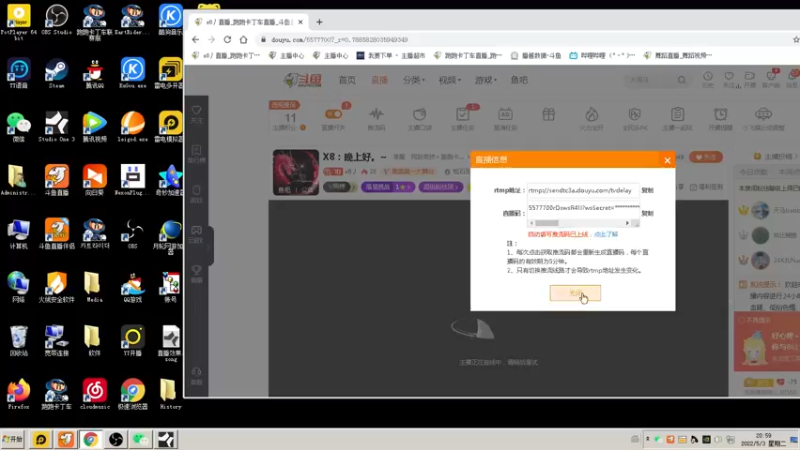
Task: Launch Firefox from the desktop
Action: 18,394
